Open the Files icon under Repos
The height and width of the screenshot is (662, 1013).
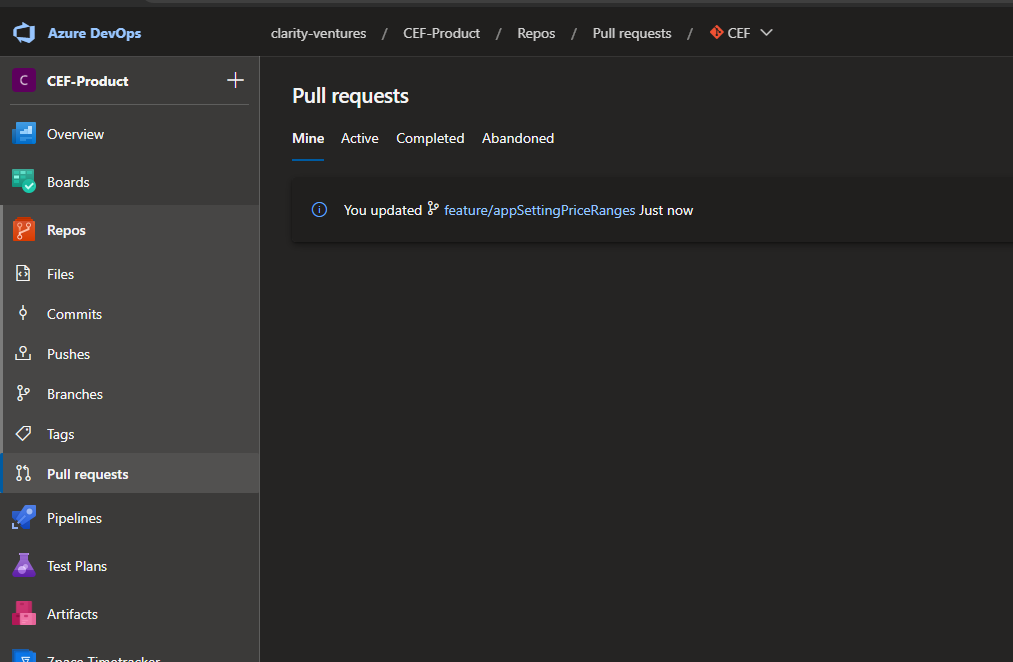23,273
